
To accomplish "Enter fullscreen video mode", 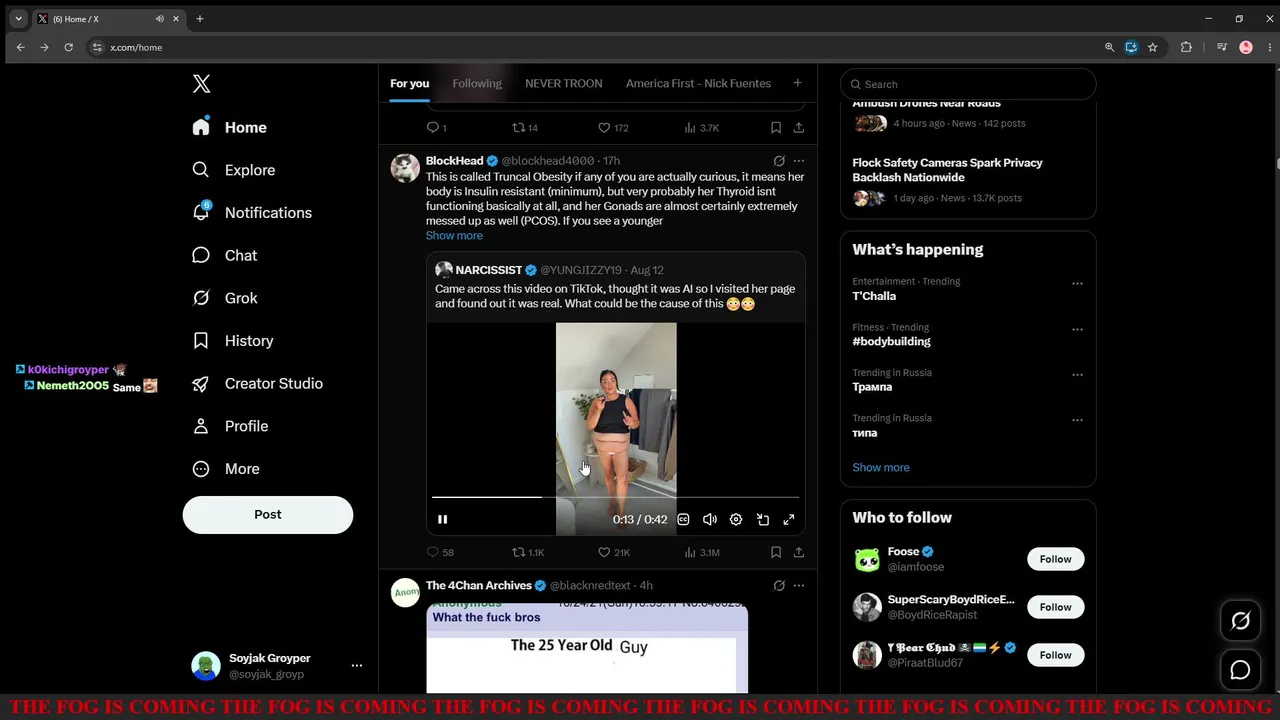I will [789, 520].
